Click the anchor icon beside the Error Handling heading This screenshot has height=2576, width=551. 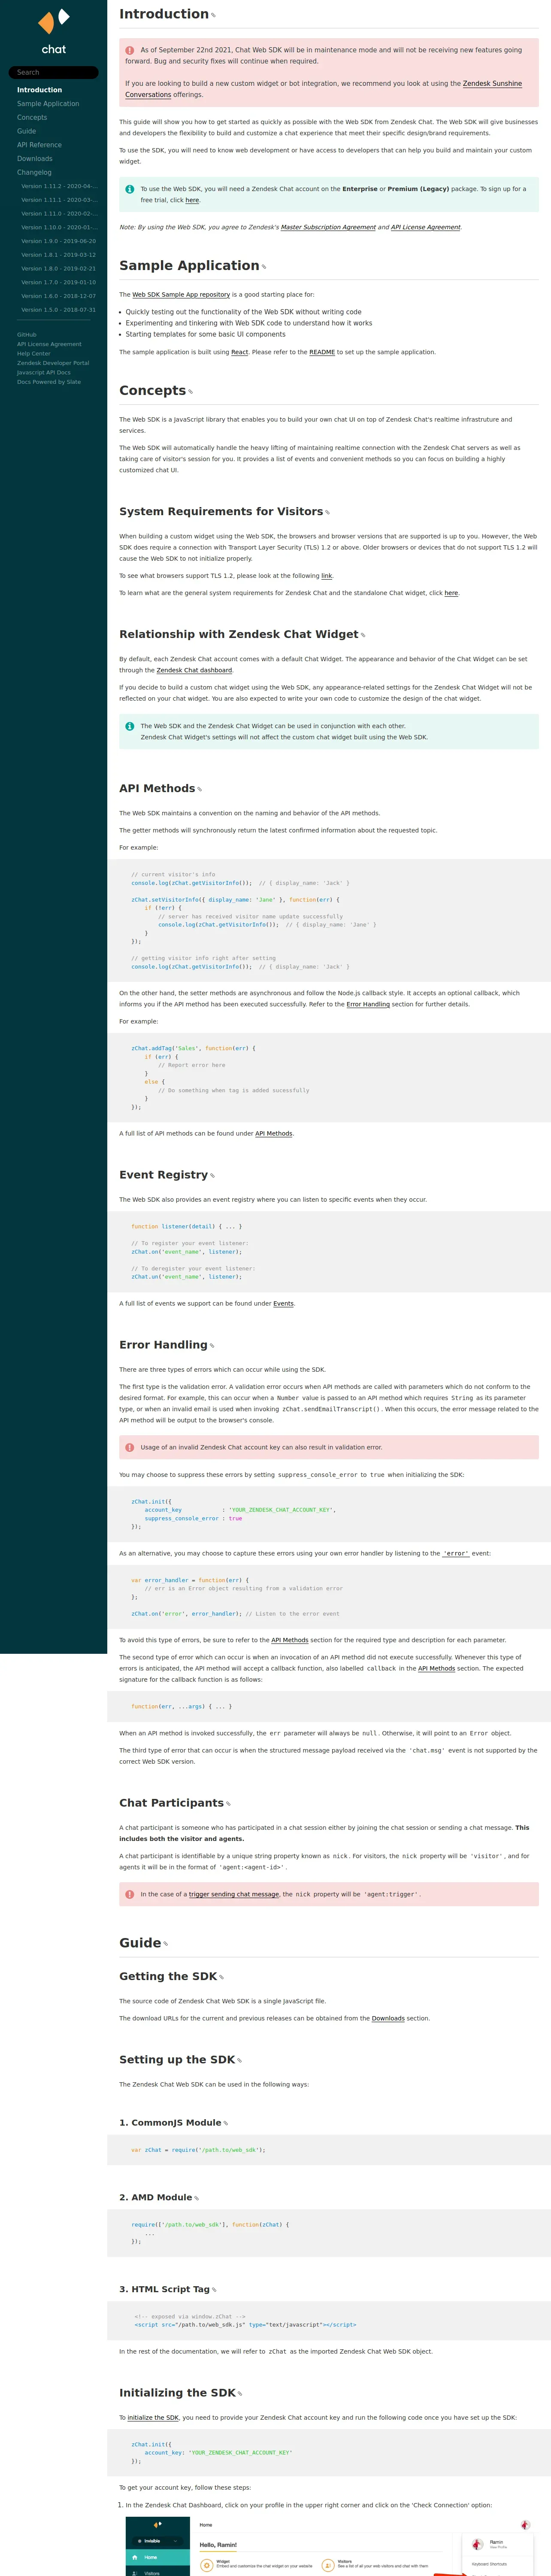tap(212, 1346)
